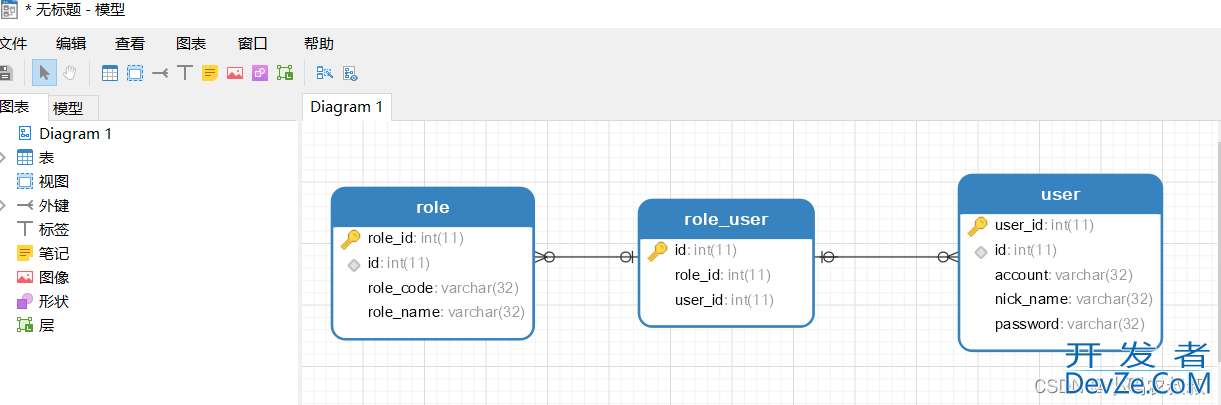Select the purple shape tool

coord(260,73)
